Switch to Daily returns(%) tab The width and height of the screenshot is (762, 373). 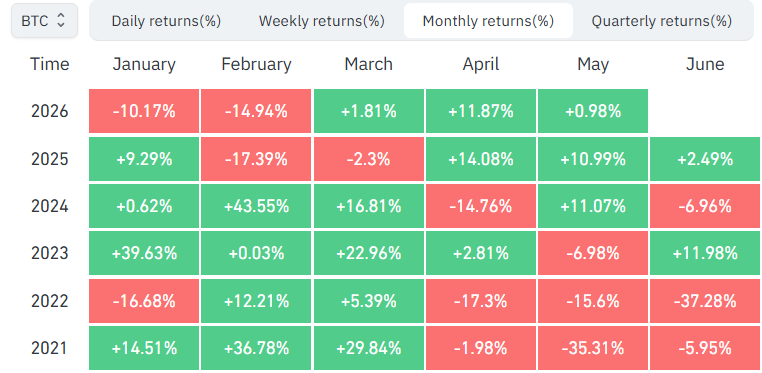click(166, 21)
